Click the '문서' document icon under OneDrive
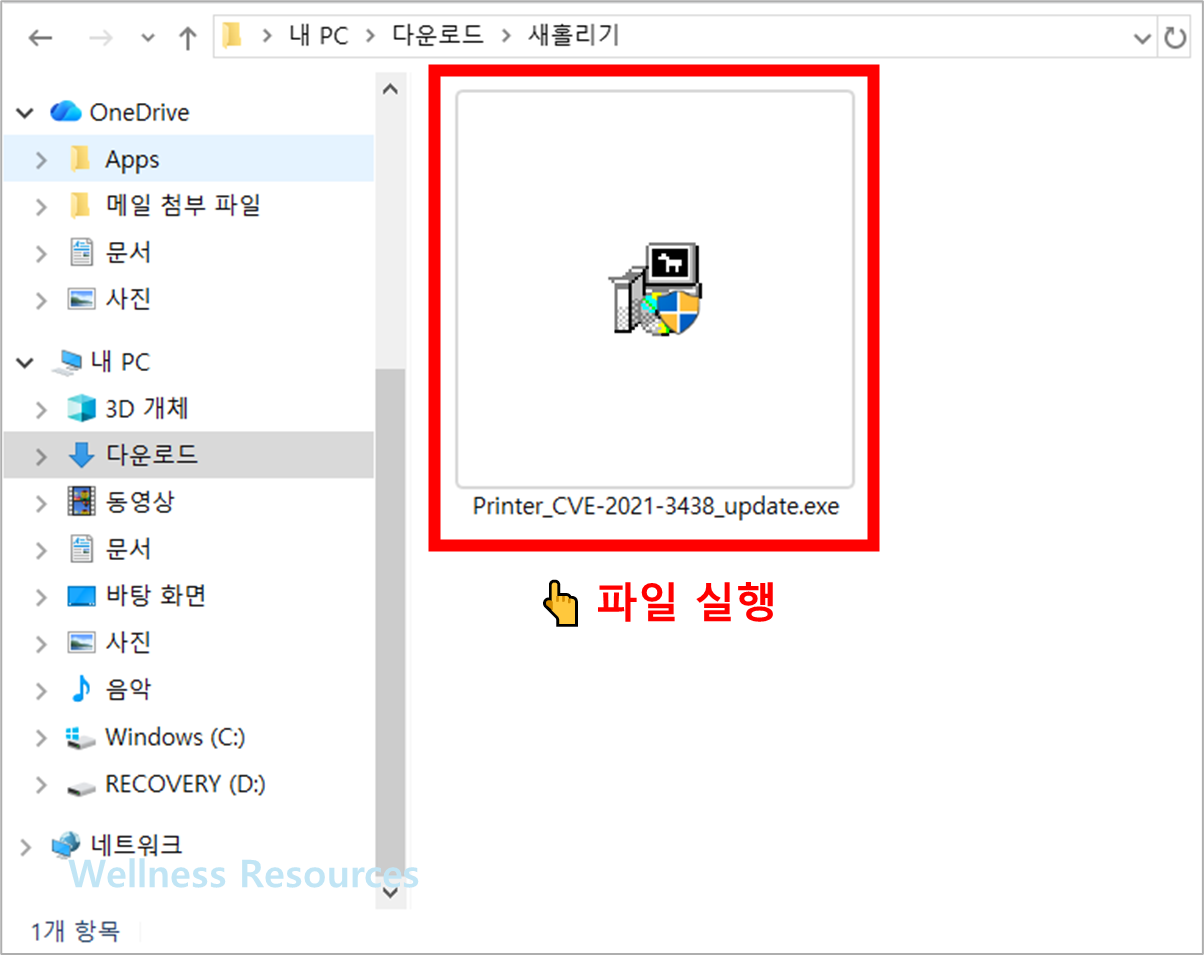The width and height of the screenshot is (1204, 955). pos(81,252)
